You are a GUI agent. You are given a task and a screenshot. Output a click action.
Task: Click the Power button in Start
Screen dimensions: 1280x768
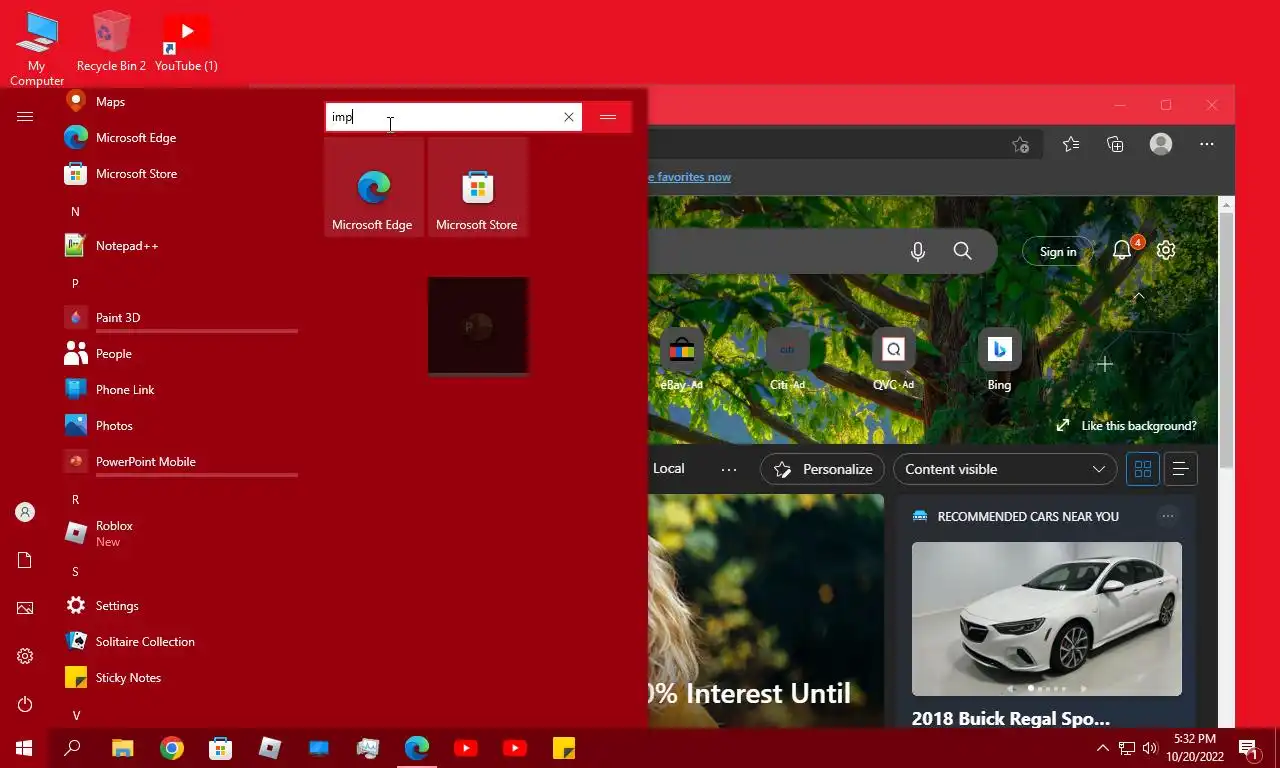[25, 704]
